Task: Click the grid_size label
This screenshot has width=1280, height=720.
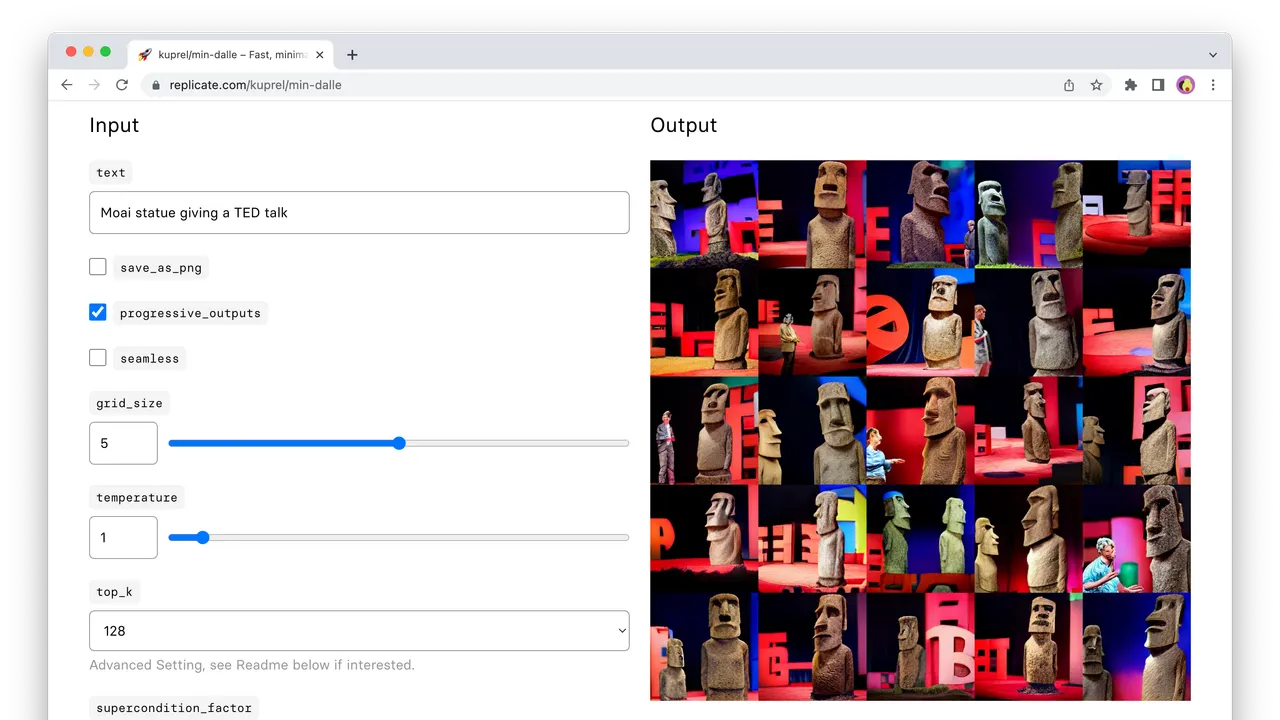Action: point(129,403)
